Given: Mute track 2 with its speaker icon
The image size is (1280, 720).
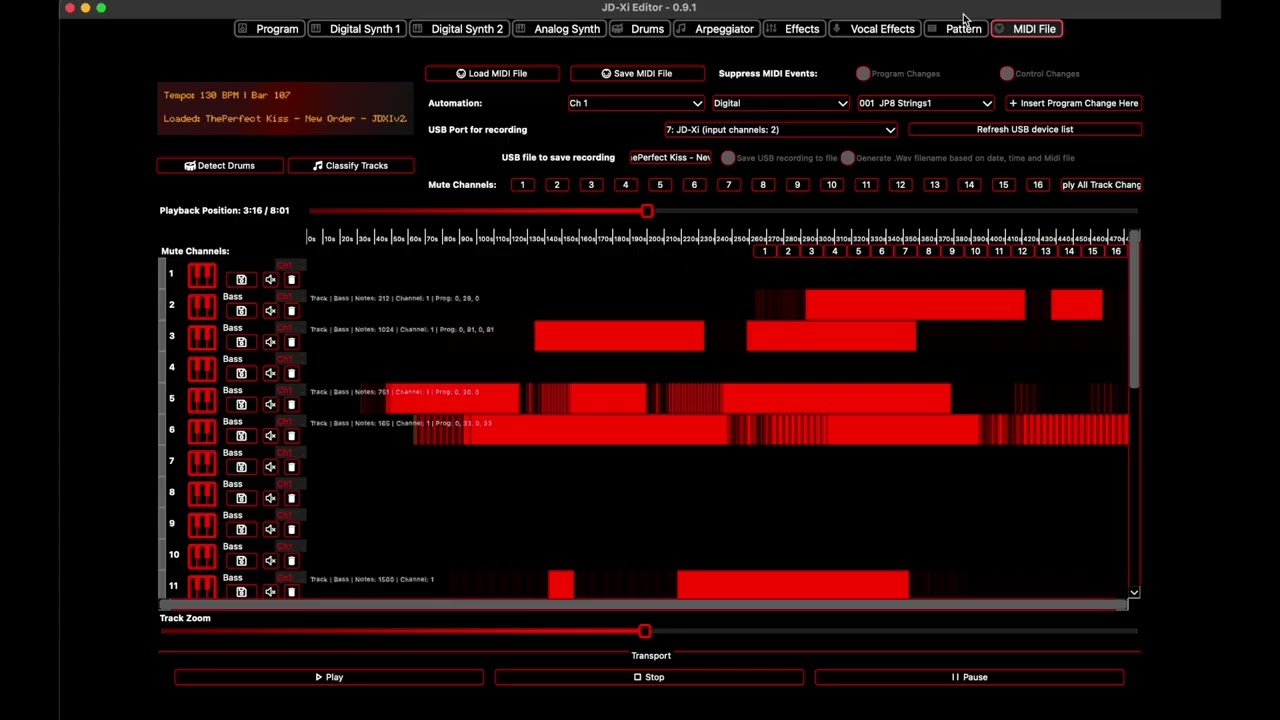Looking at the screenshot, I should pyautogui.click(x=270, y=311).
